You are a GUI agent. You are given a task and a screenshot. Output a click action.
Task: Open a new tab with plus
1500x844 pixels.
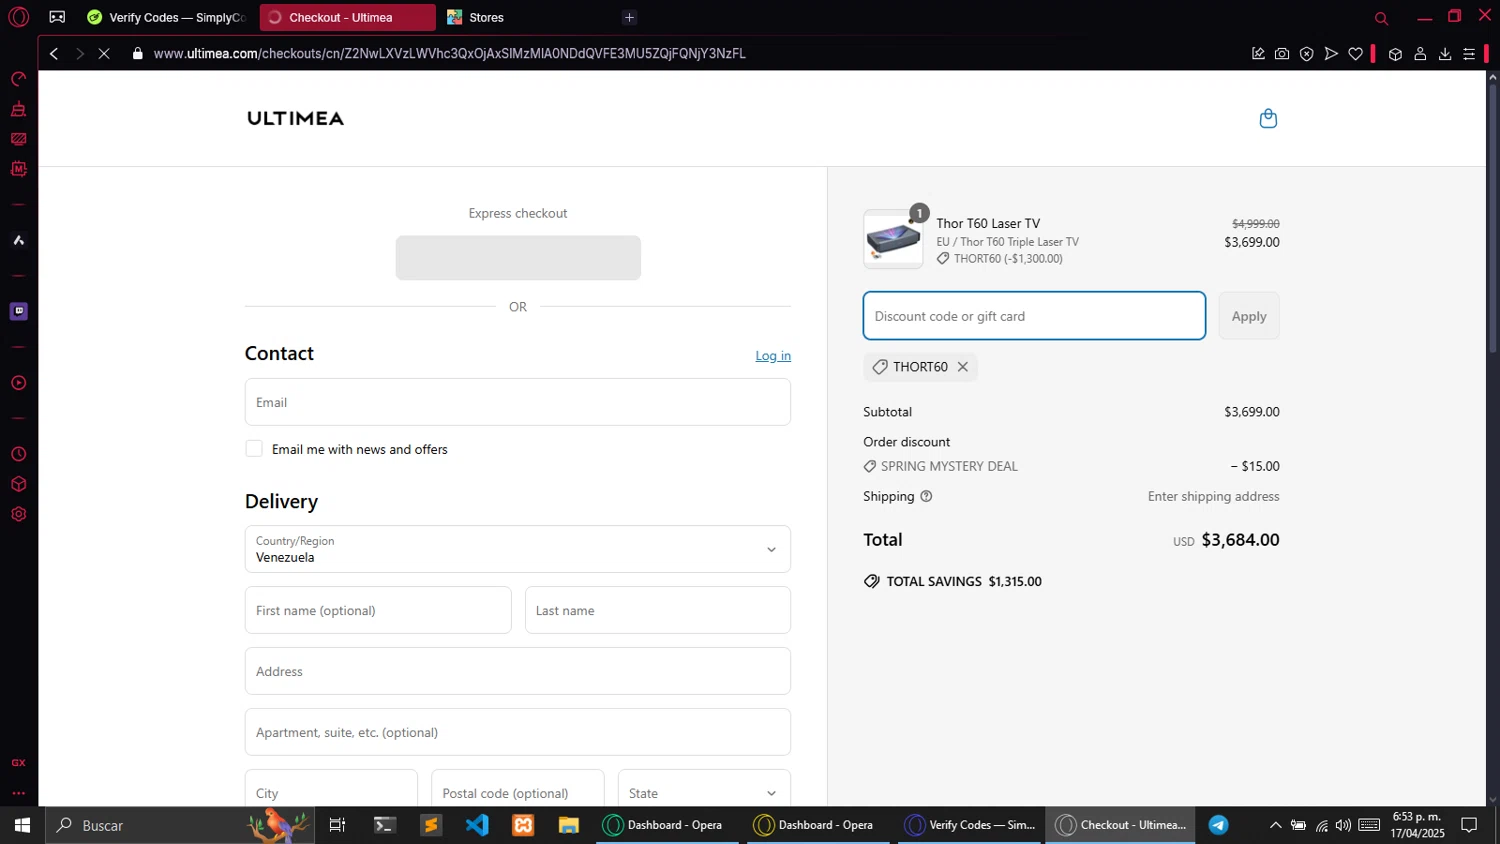click(629, 17)
